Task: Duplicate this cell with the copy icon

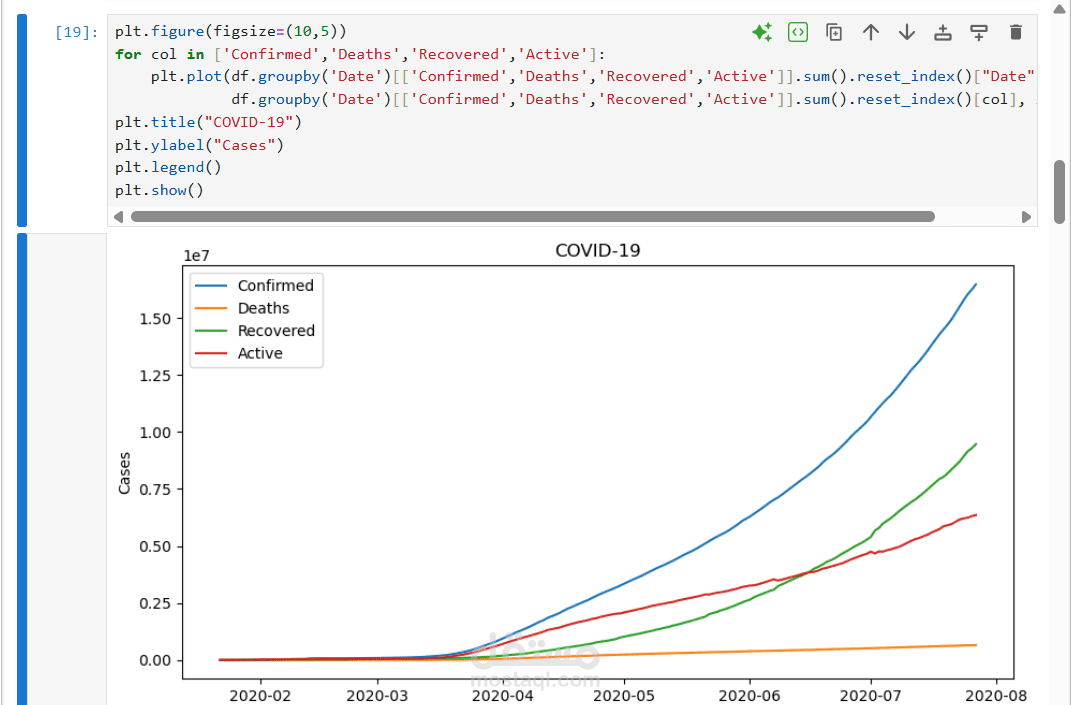Action: tap(834, 32)
